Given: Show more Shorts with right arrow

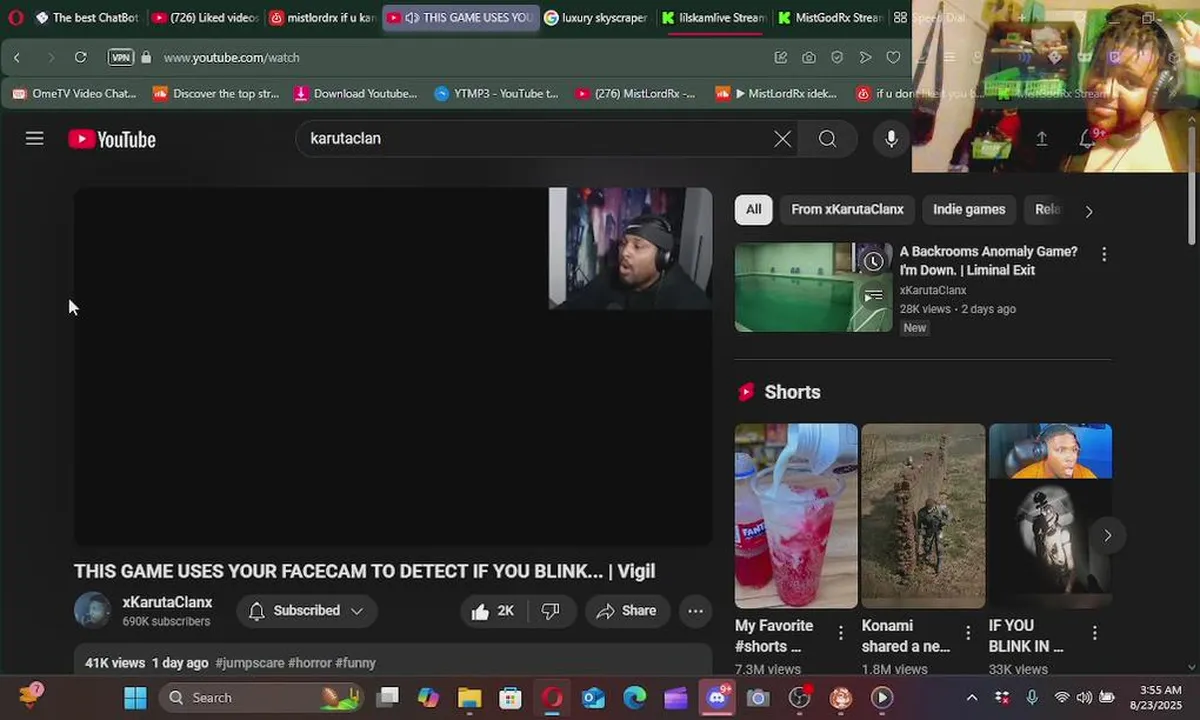Looking at the screenshot, I should point(1107,536).
